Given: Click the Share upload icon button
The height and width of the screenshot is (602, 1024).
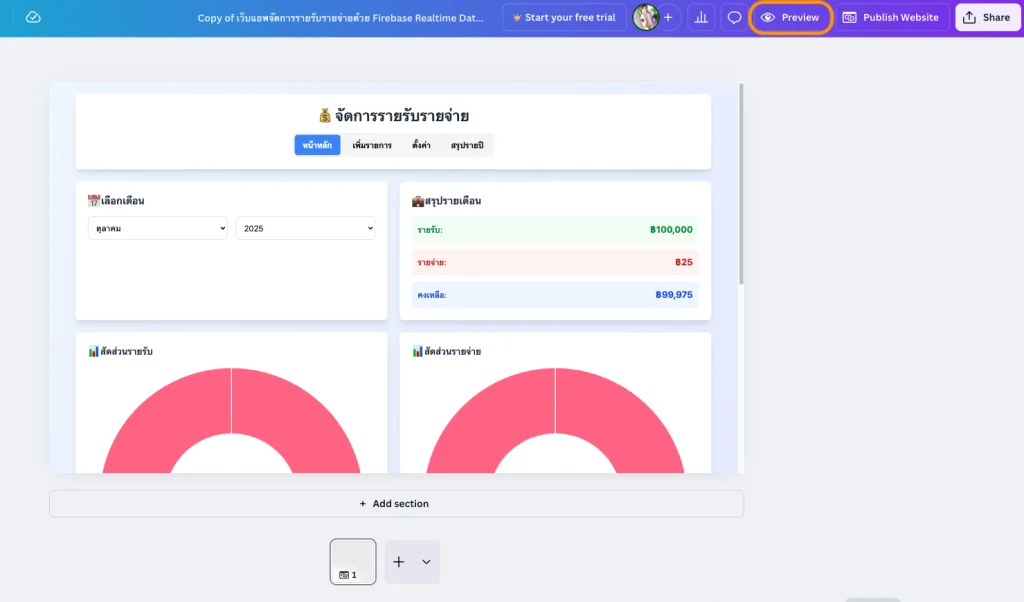Looking at the screenshot, I should point(986,18).
